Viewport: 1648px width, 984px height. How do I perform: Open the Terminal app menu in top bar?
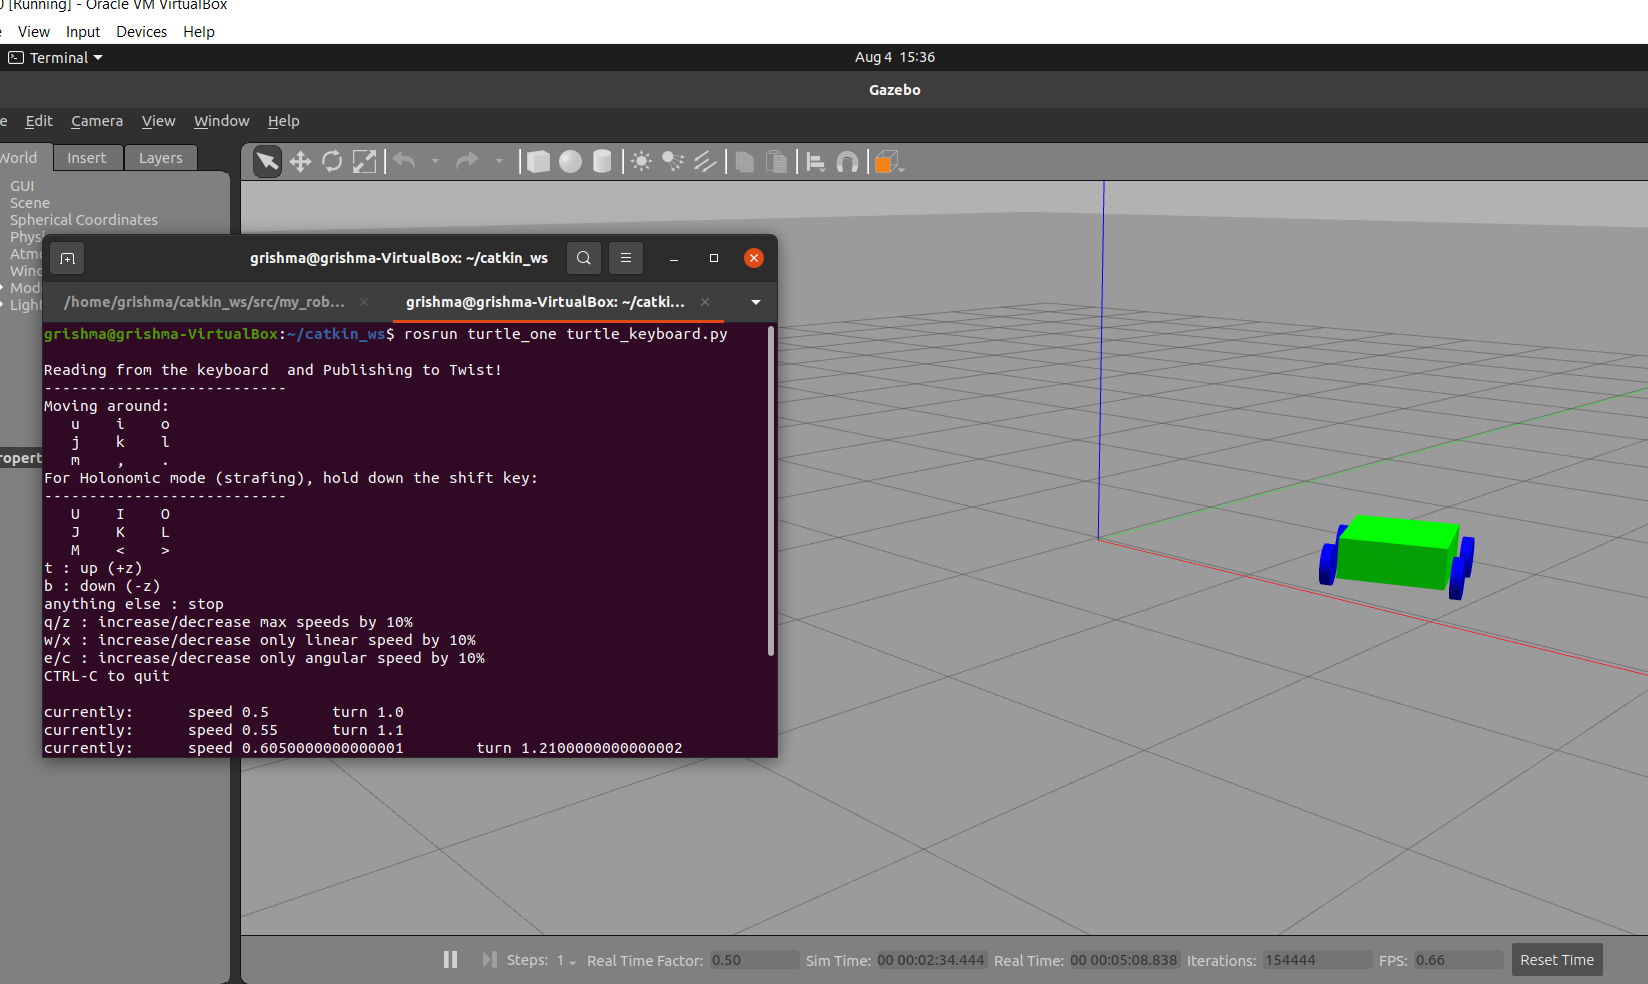(56, 58)
